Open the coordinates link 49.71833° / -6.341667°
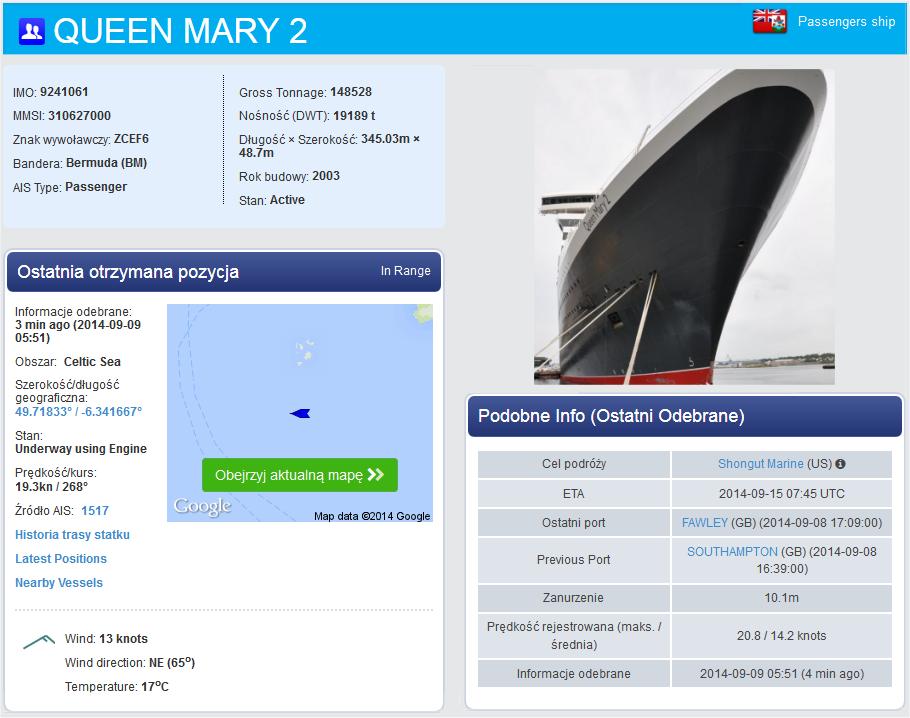Viewport: 910px width, 718px height. pyautogui.click(x=78, y=412)
